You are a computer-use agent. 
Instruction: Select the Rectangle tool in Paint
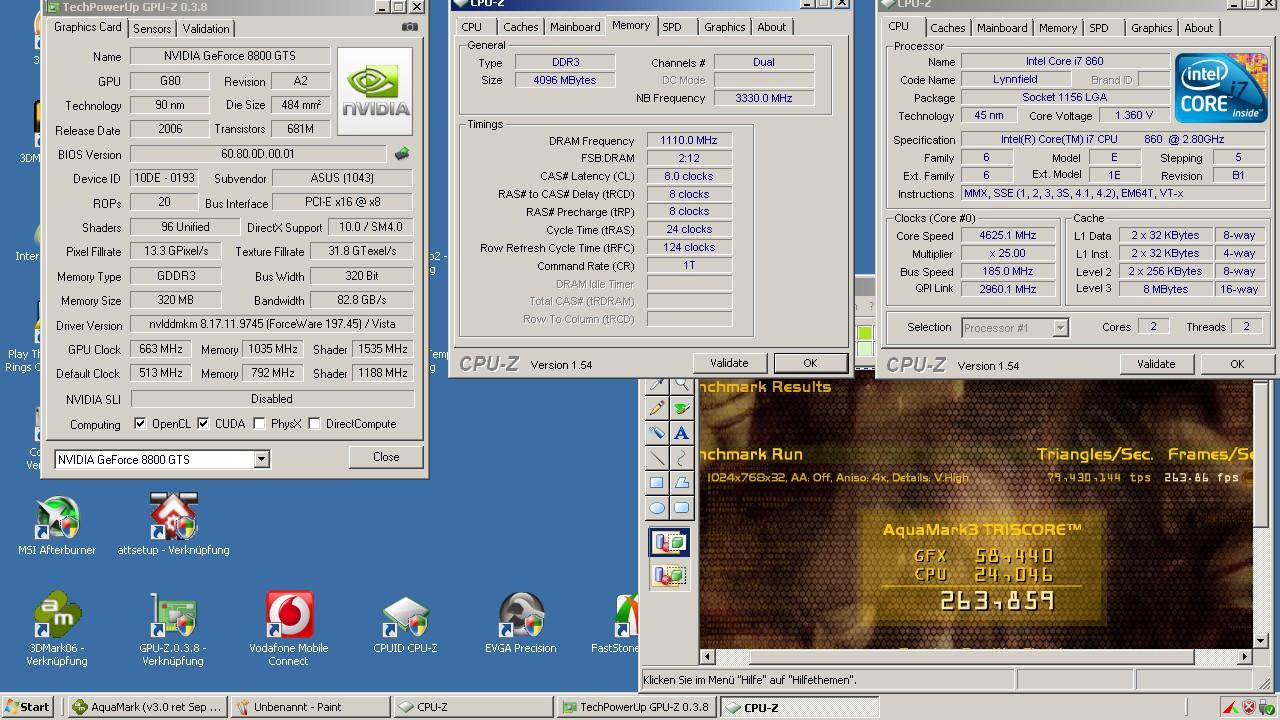[x=657, y=483]
